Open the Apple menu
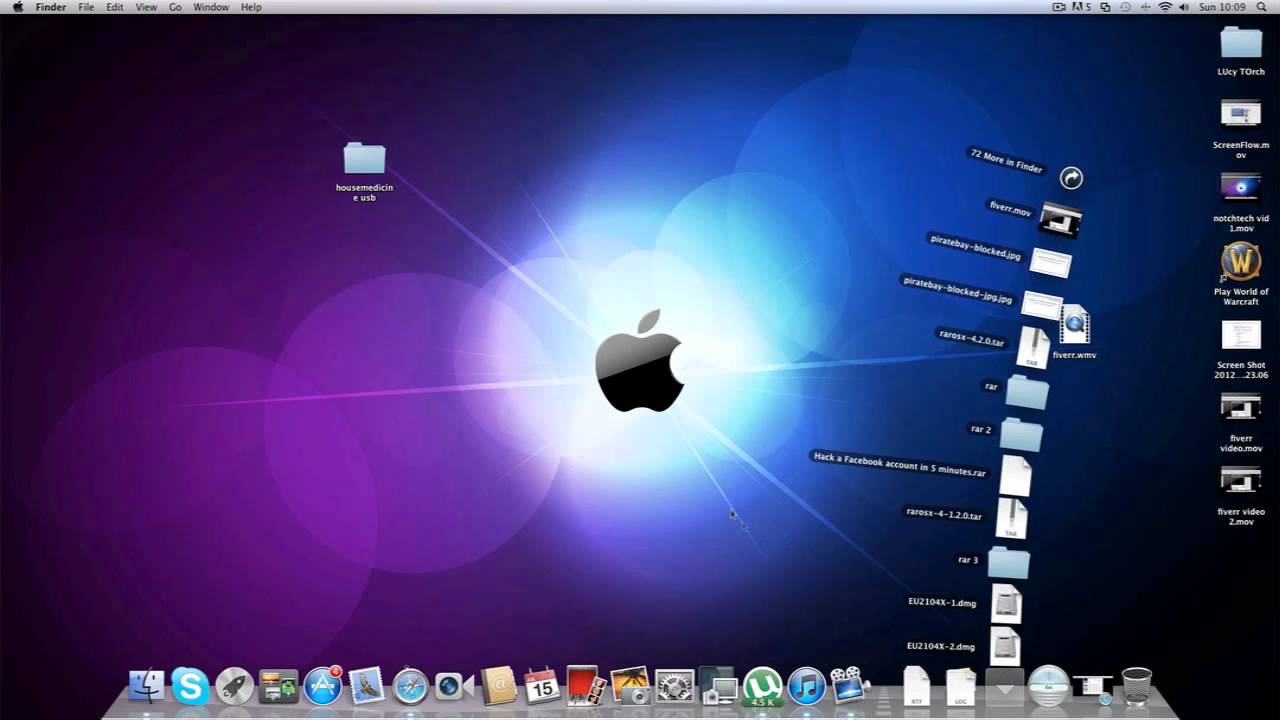This screenshot has height=720, width=1280. (17, 7)
